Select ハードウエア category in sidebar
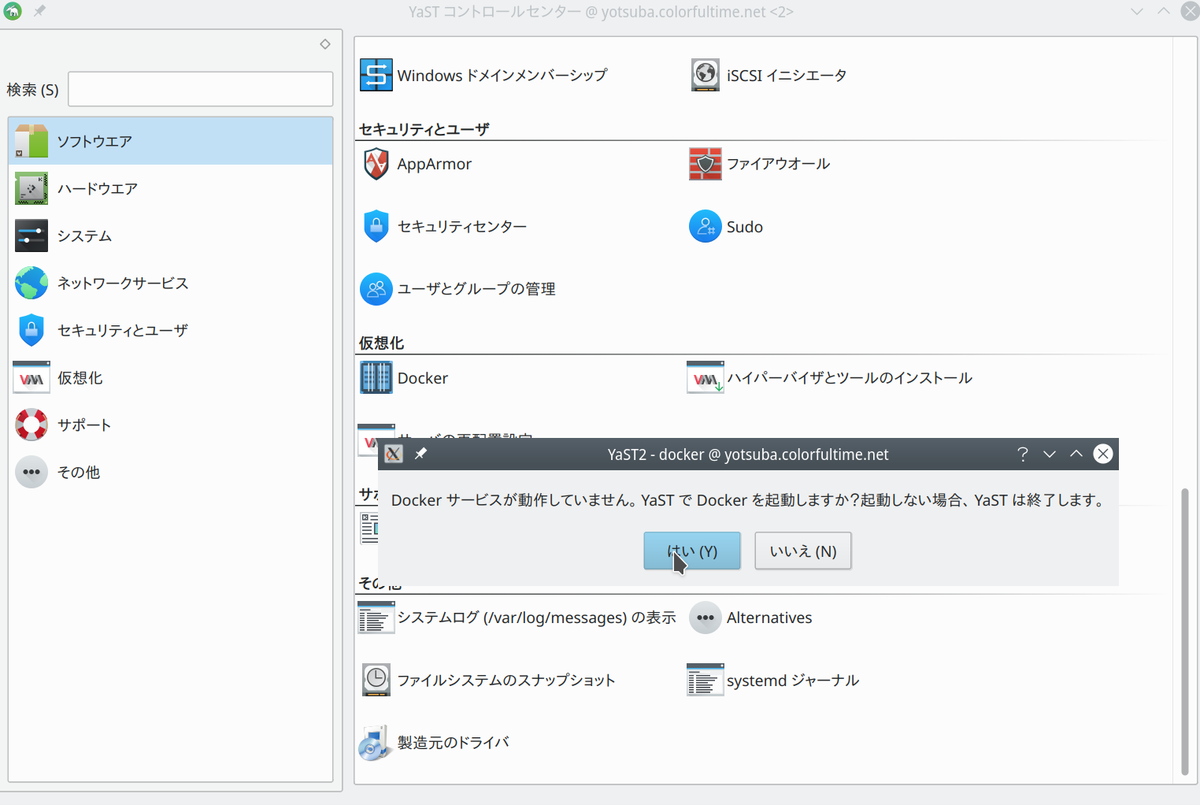1200x805 pixels. [170, 188]
